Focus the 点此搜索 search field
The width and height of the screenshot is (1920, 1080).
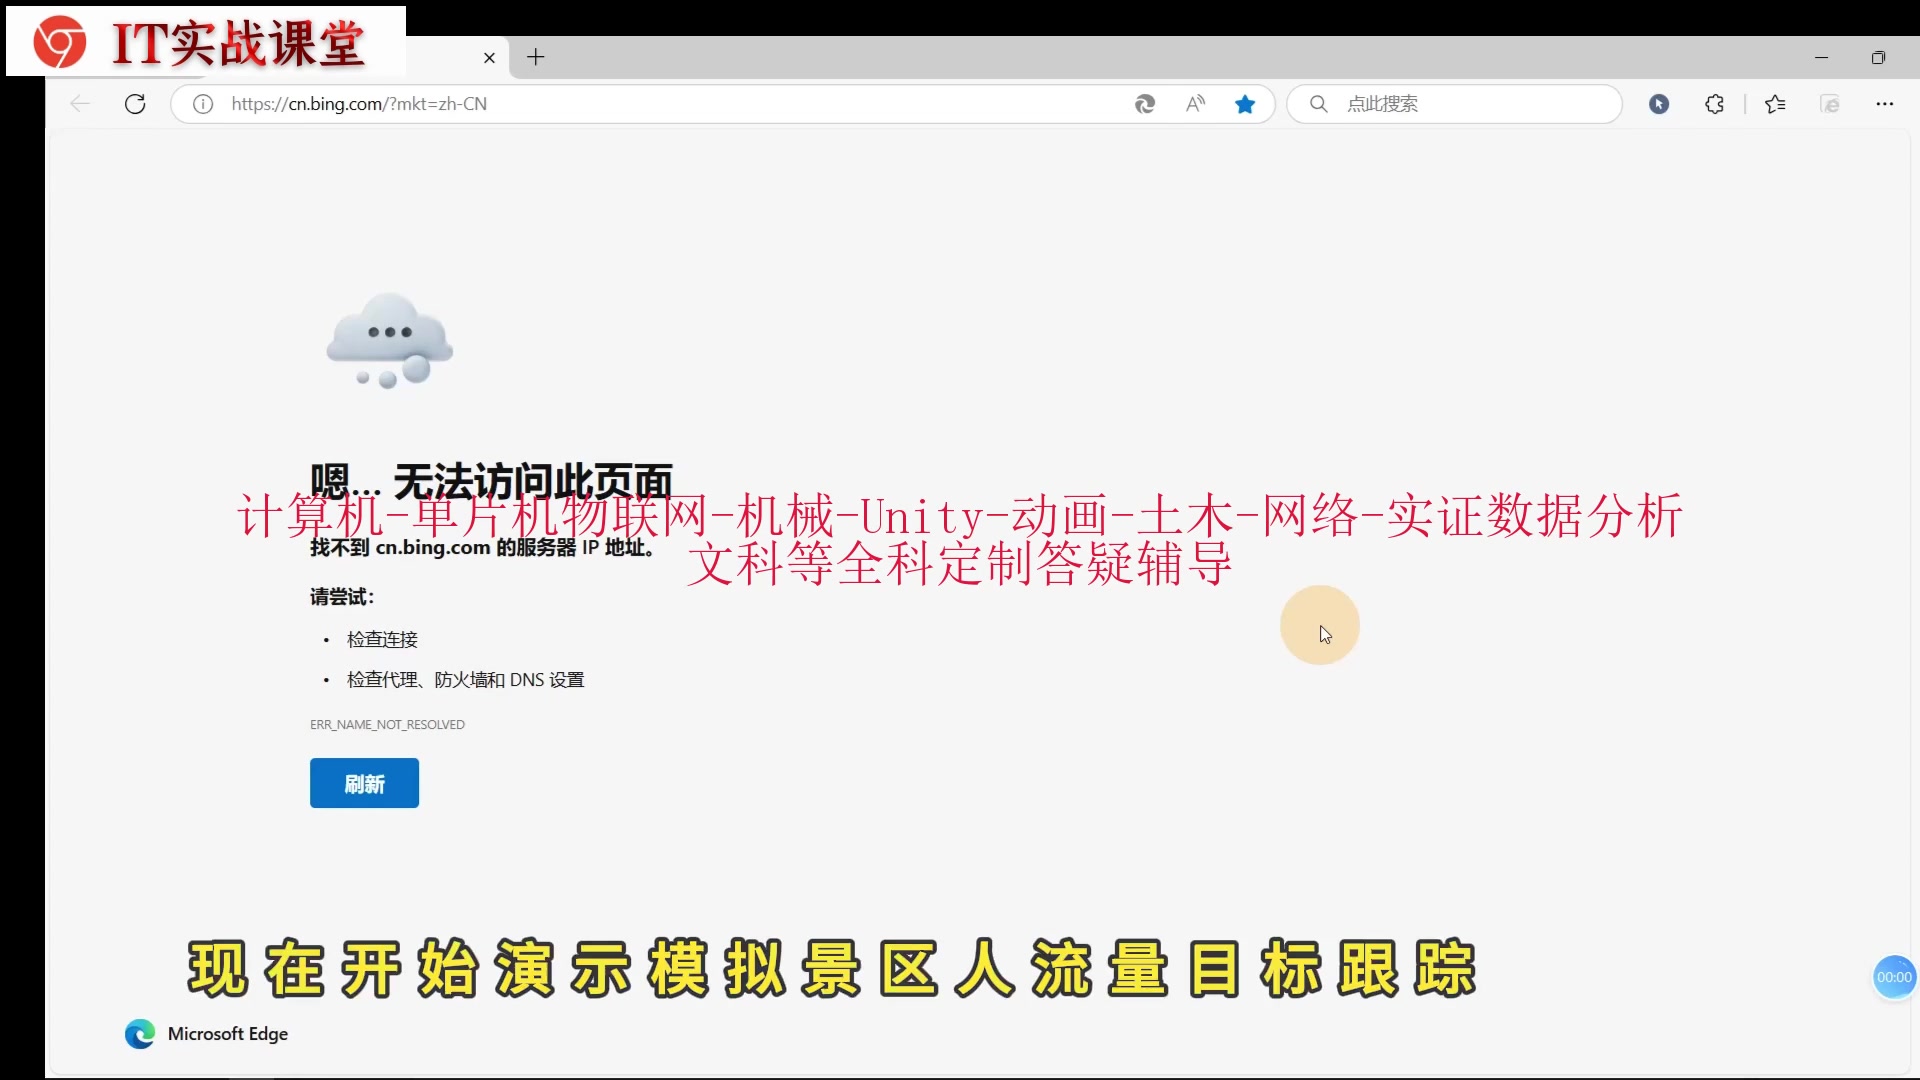[1454, 104]
